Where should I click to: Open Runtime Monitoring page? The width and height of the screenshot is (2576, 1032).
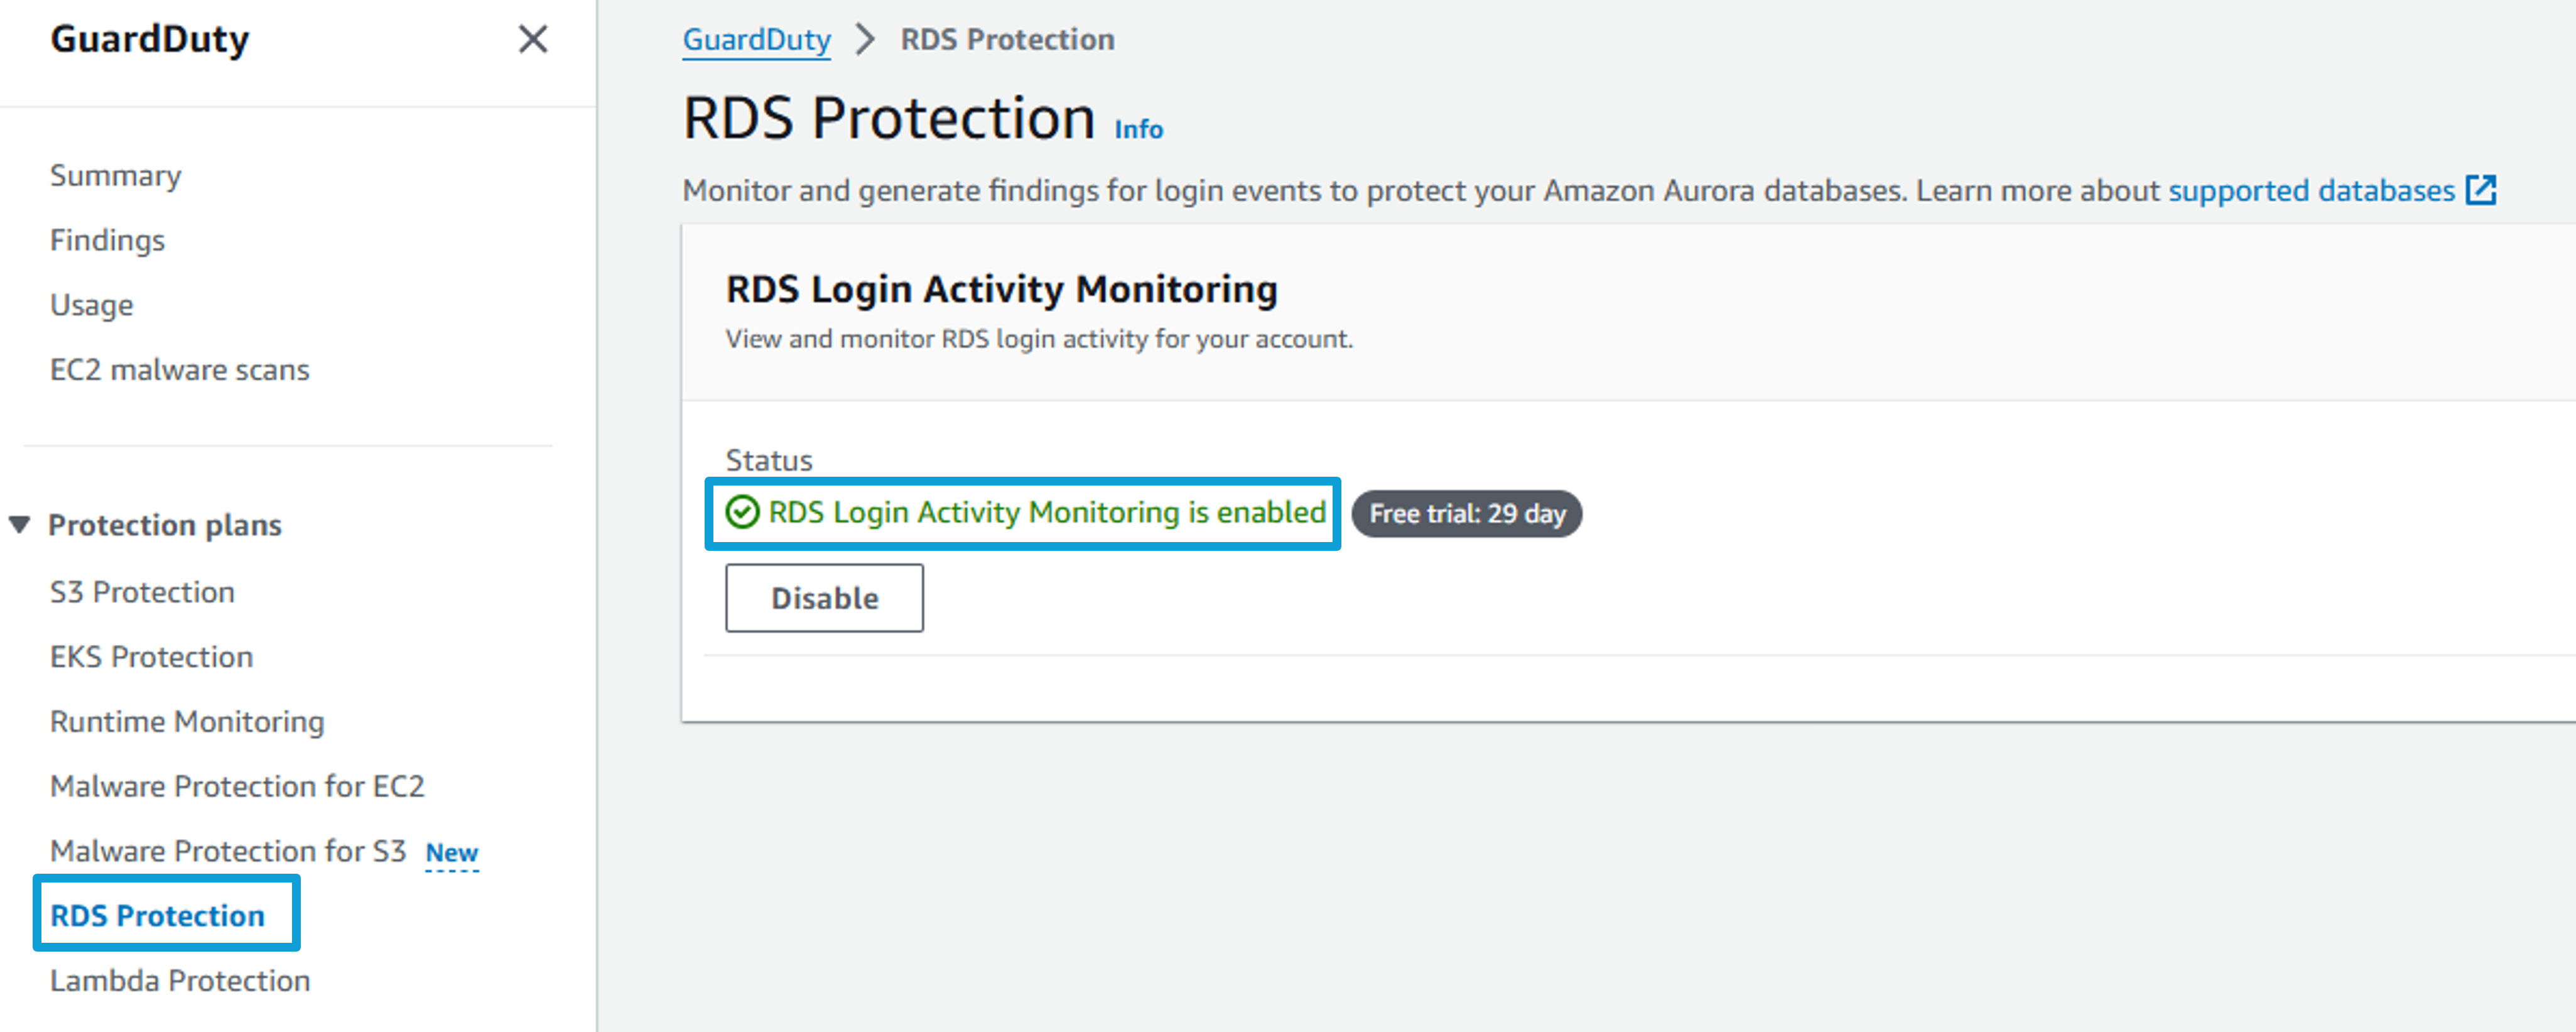(187, 722)
